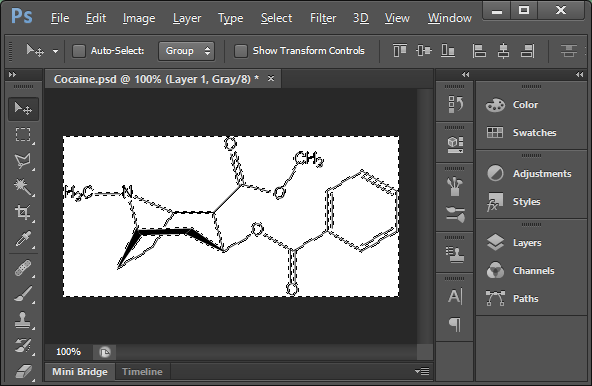Image resolution: width=592 pixels, height=386 pixels.
Task: Select the Eraser tool
Action: pyautogui.click(x=23, y=371)
